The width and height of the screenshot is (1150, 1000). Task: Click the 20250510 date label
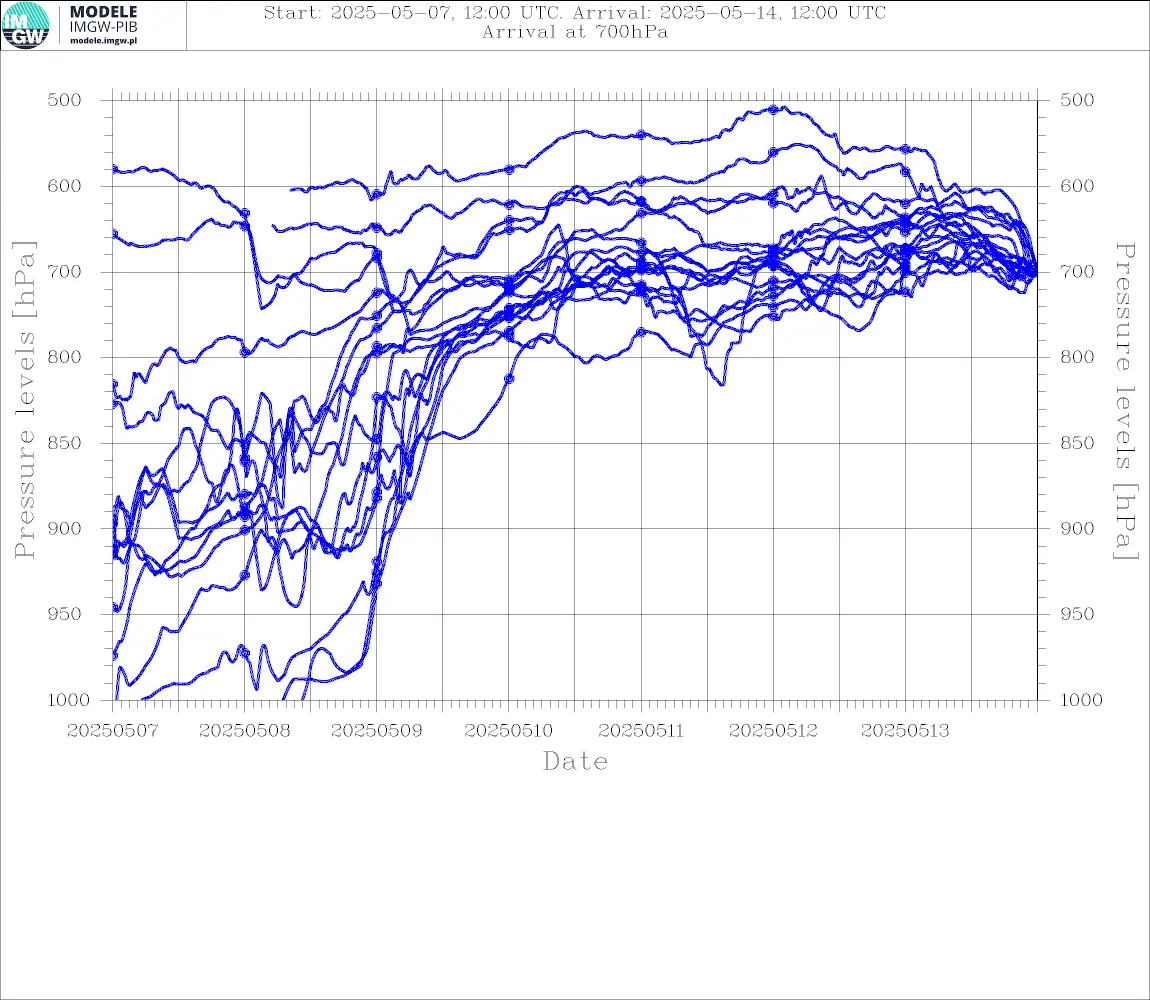pos(508,731)
